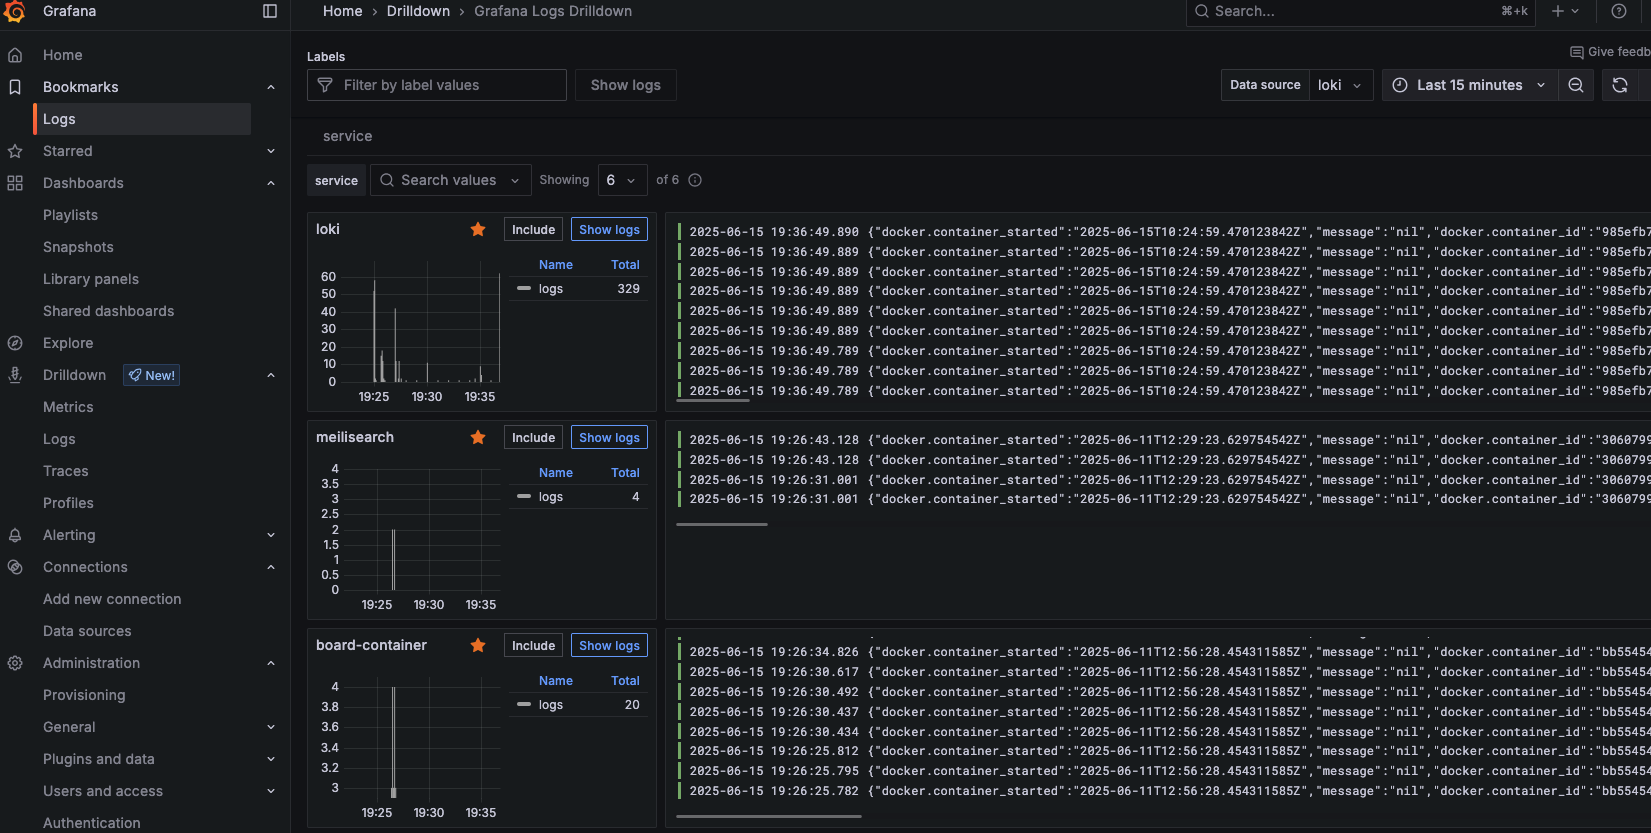Viewport: 1651px width, 833px height.
Task: Click the plus new item icon
Action: (1558, 11)
